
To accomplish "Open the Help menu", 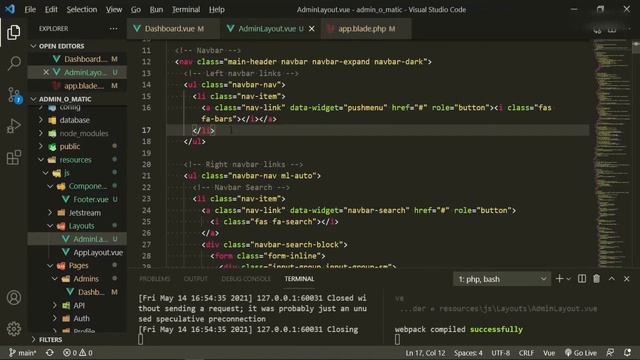I will [x=216, y=9].
